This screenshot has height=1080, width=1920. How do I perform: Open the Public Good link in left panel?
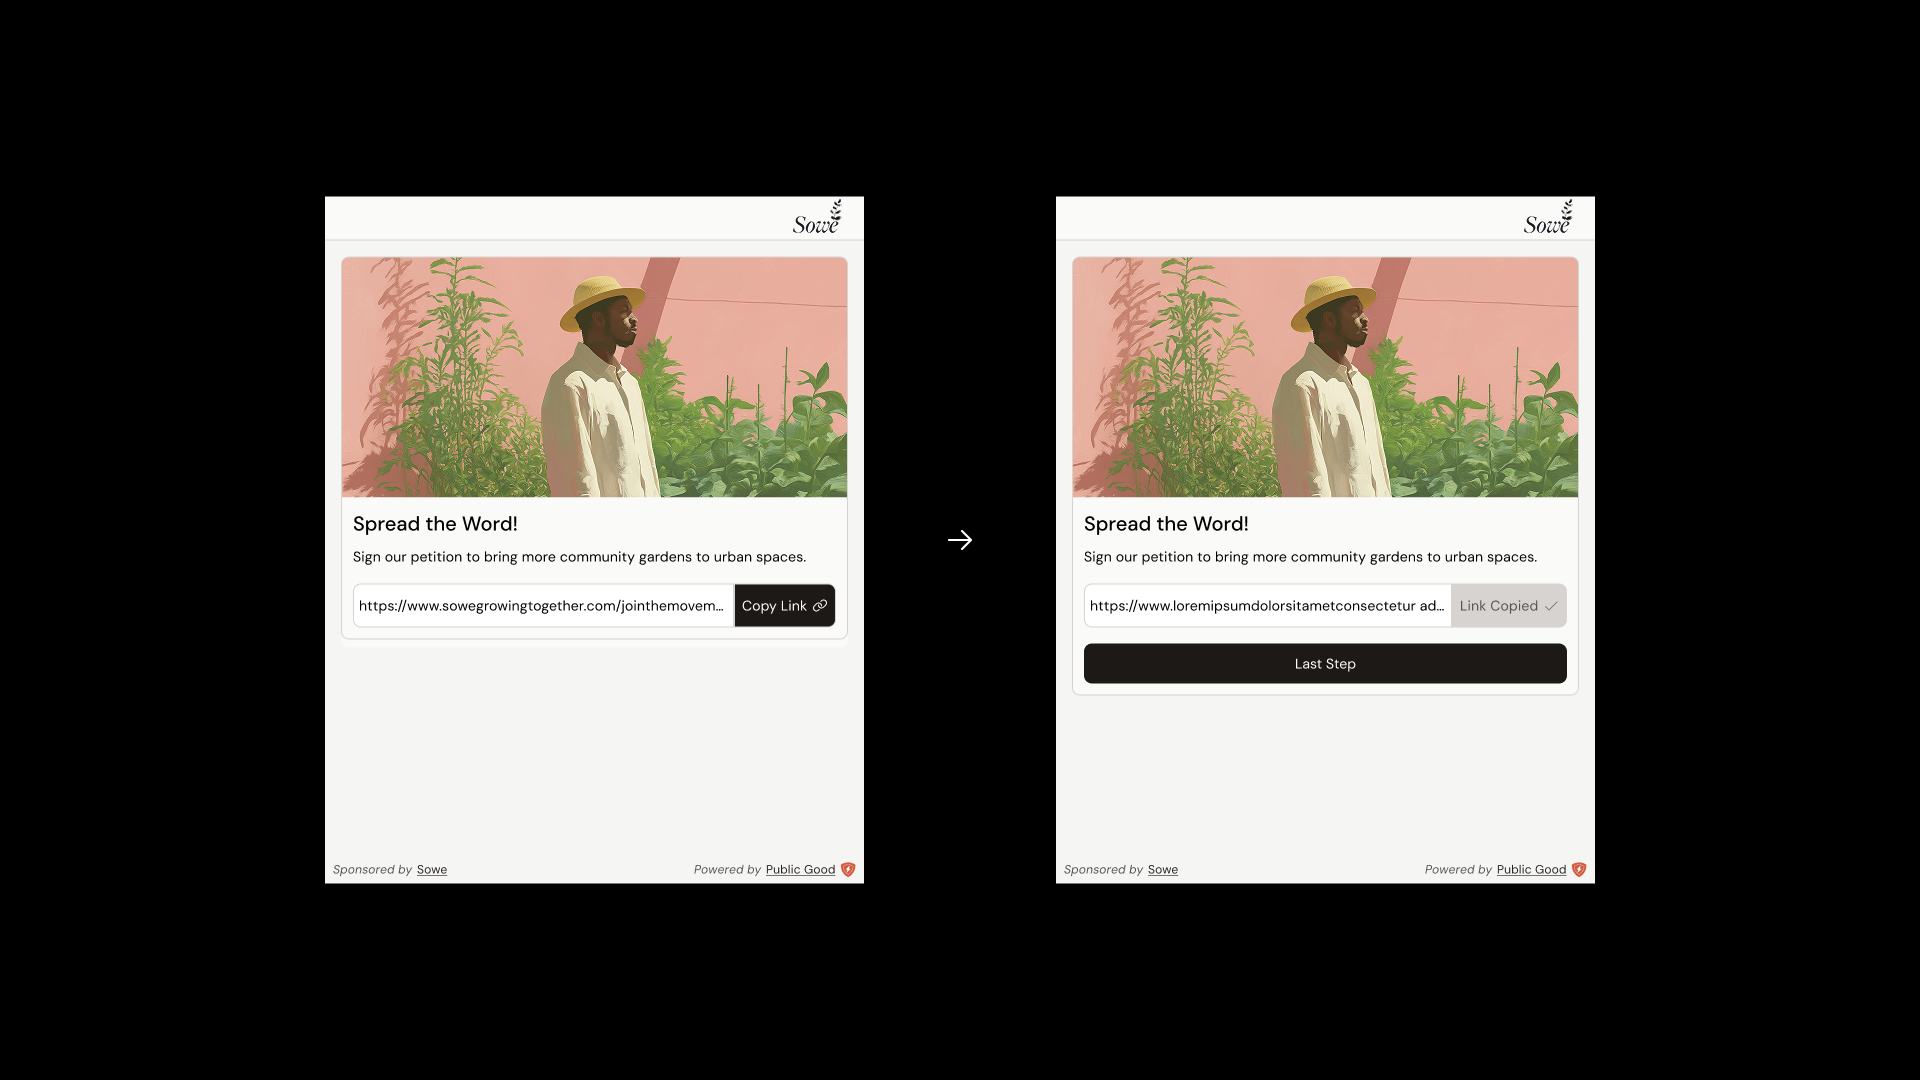coord(800,870)
